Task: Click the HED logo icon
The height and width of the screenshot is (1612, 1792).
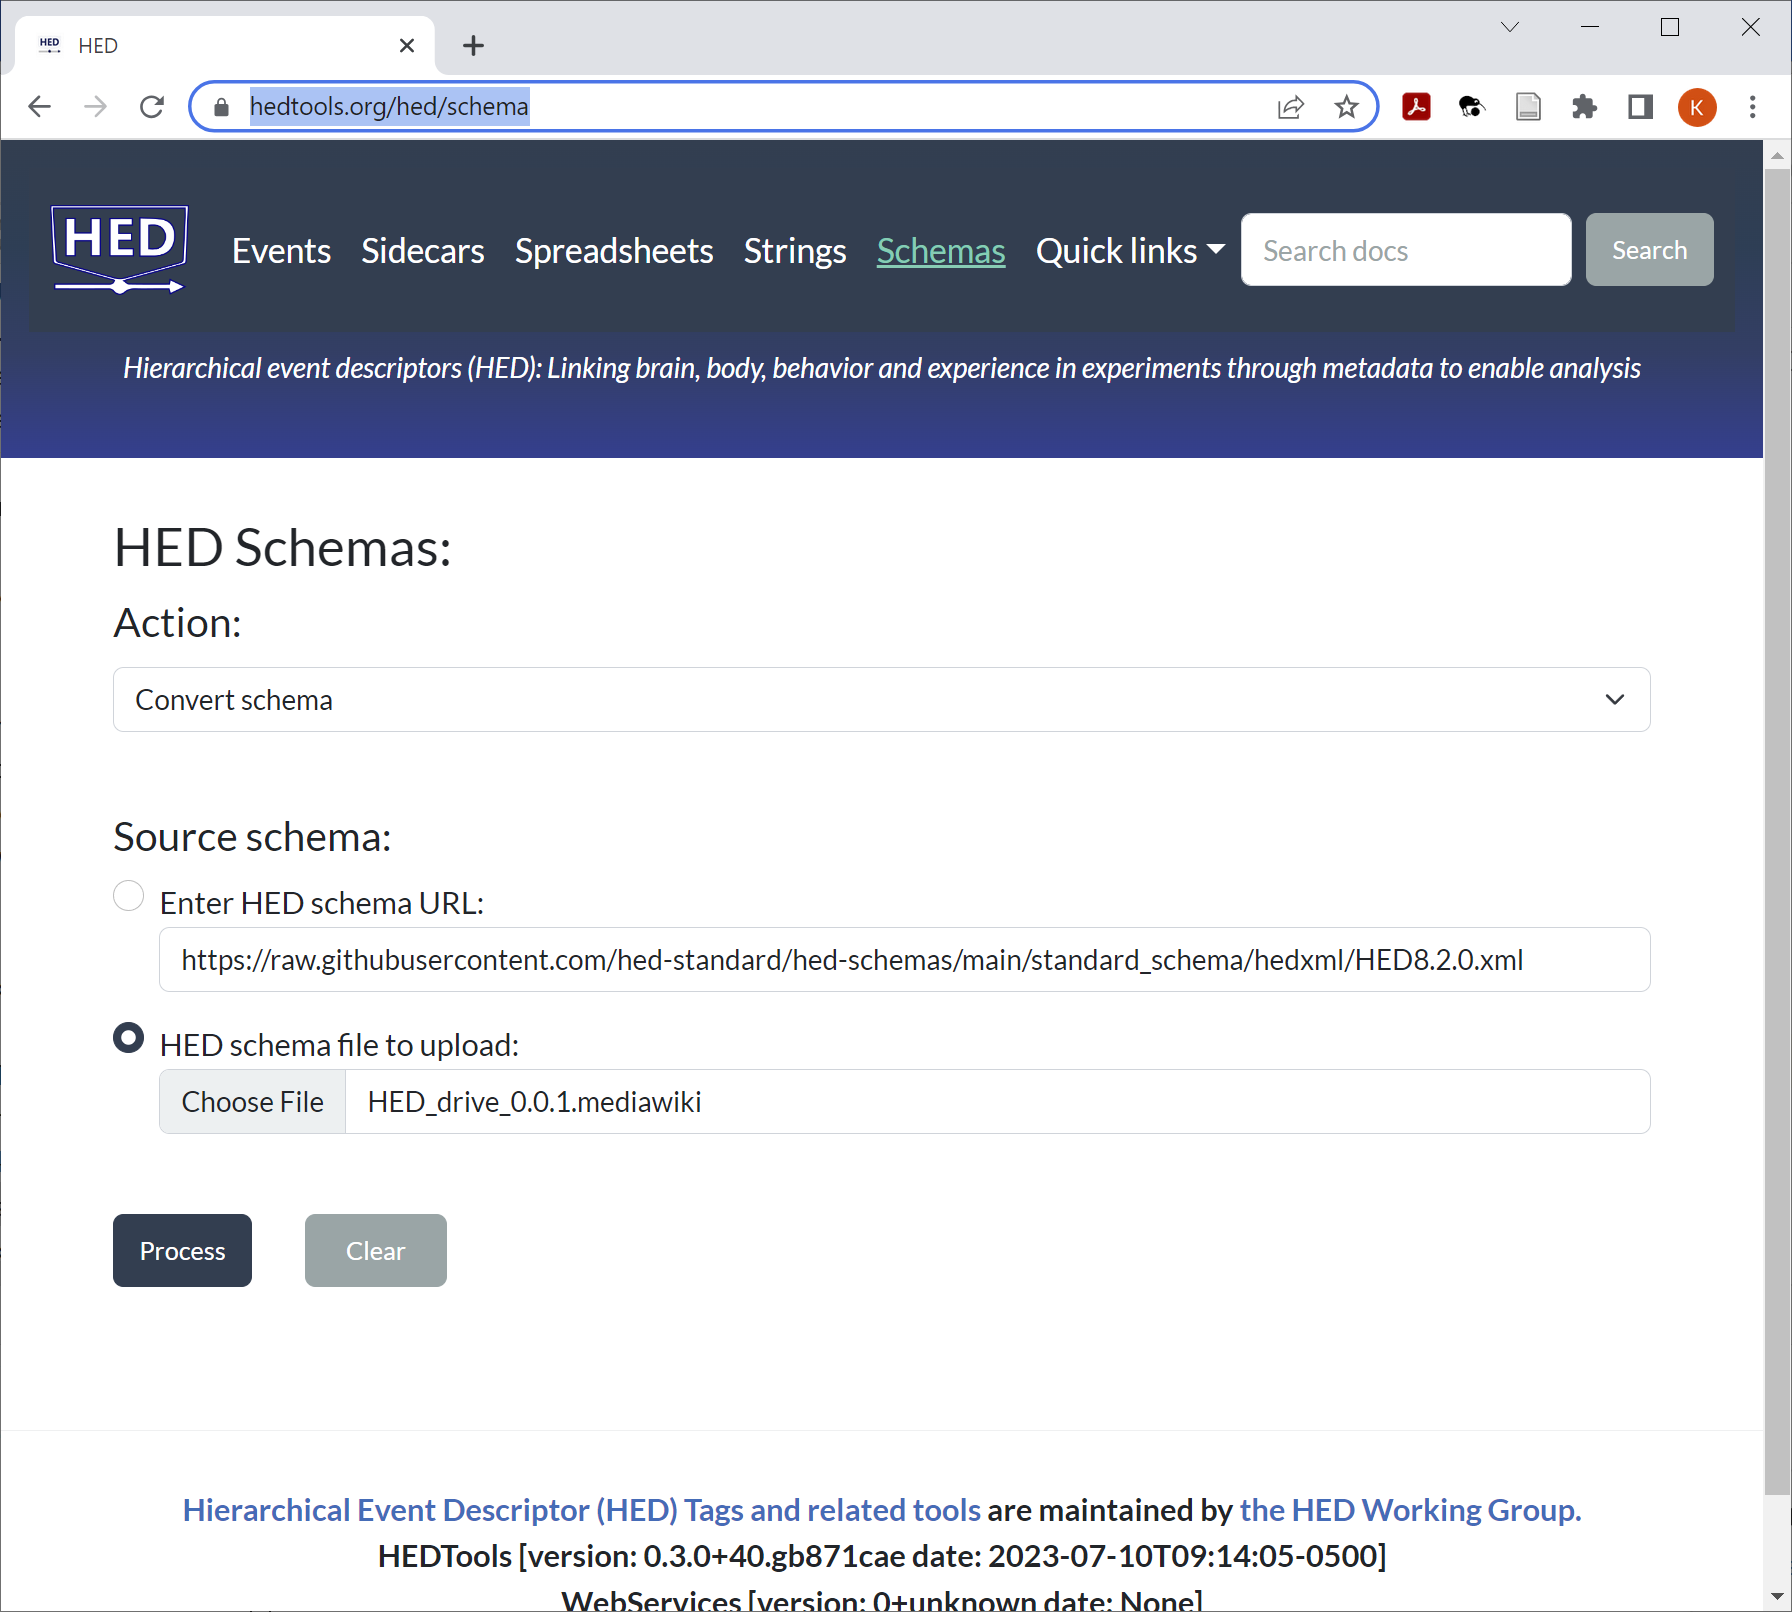Action: coord(119,249)
